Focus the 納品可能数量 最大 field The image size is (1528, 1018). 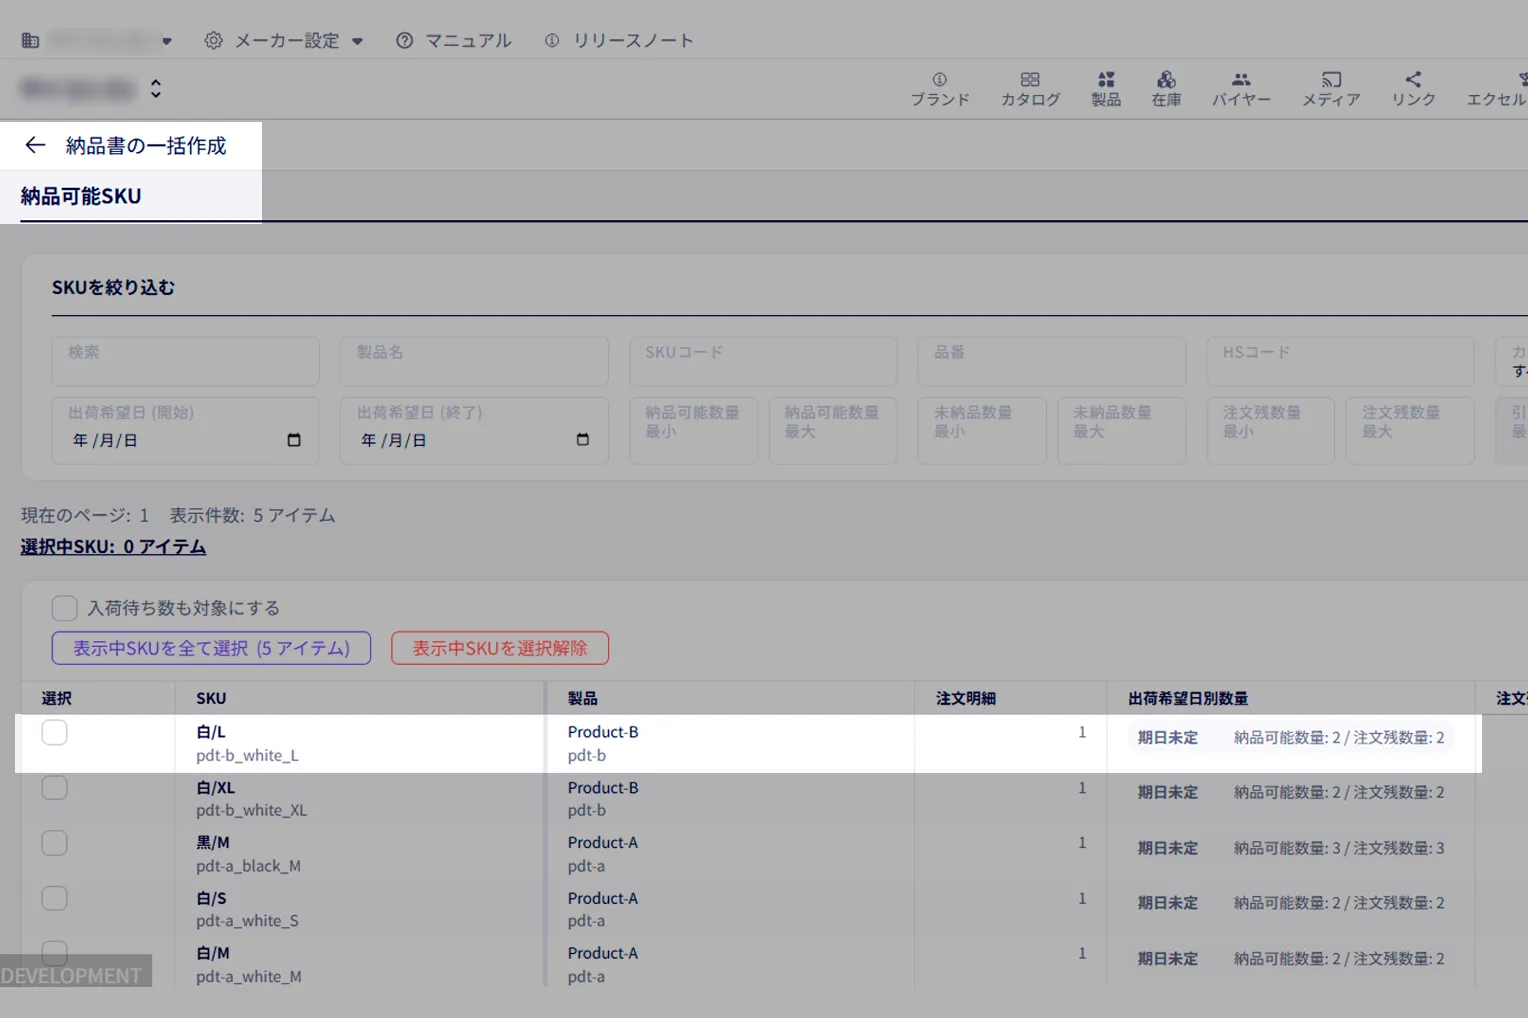tap(833, 431)
